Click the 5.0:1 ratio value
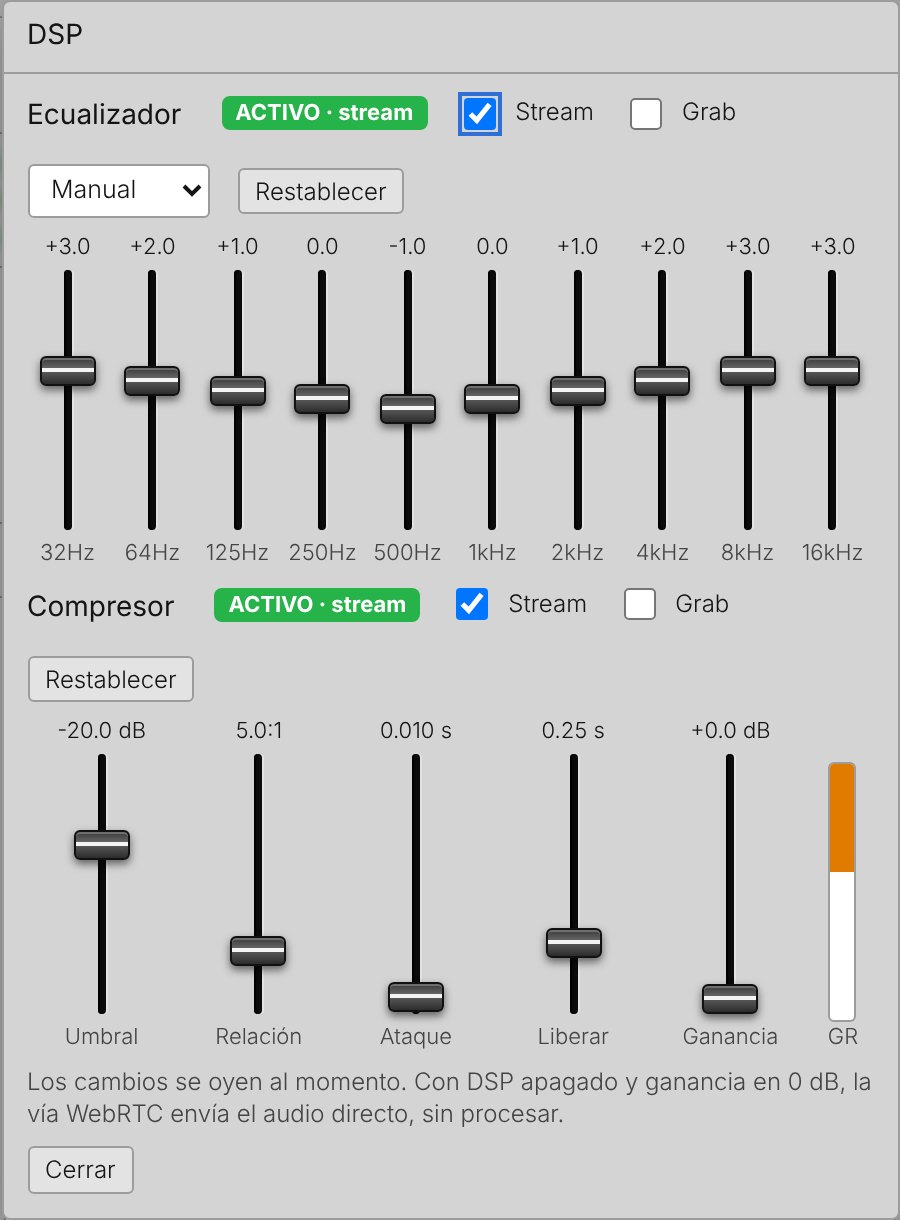 [258, 731]
